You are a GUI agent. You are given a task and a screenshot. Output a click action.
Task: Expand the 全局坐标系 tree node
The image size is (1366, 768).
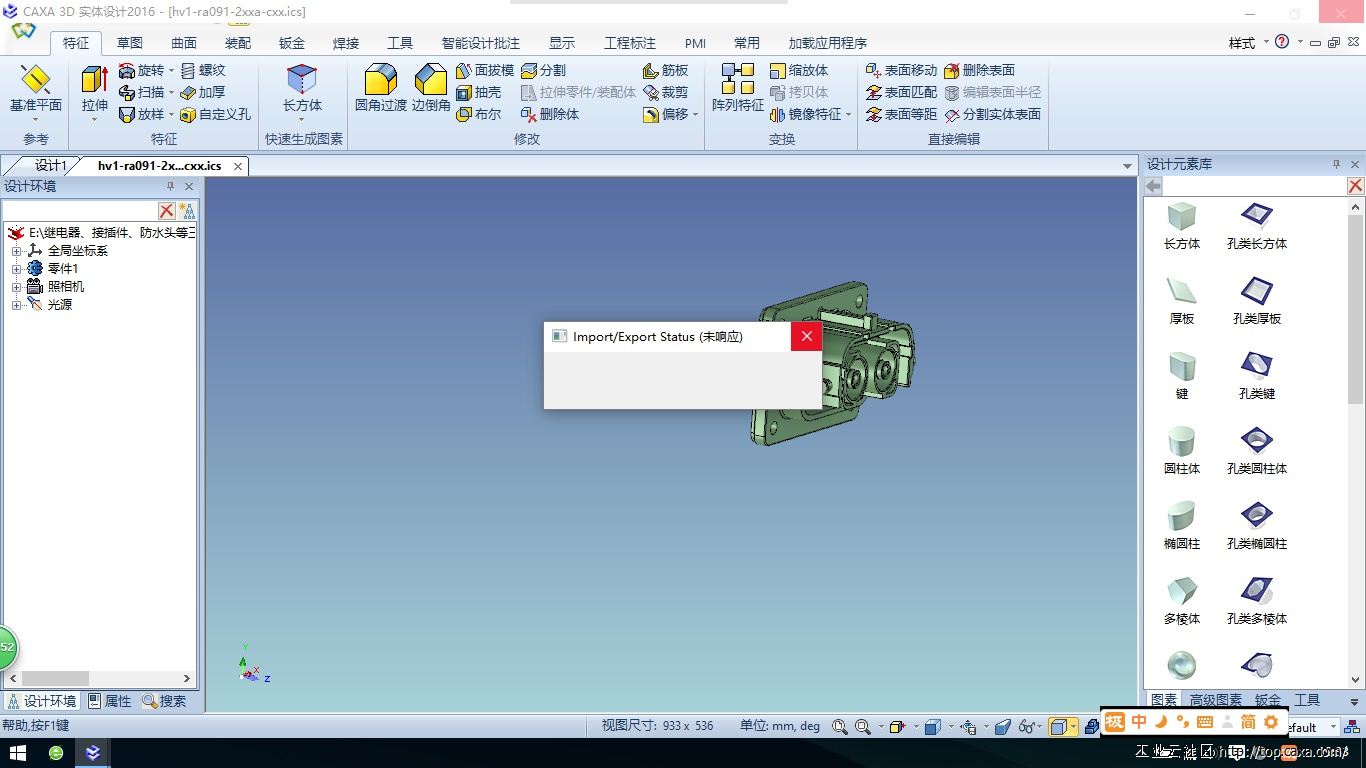(16, 251)
